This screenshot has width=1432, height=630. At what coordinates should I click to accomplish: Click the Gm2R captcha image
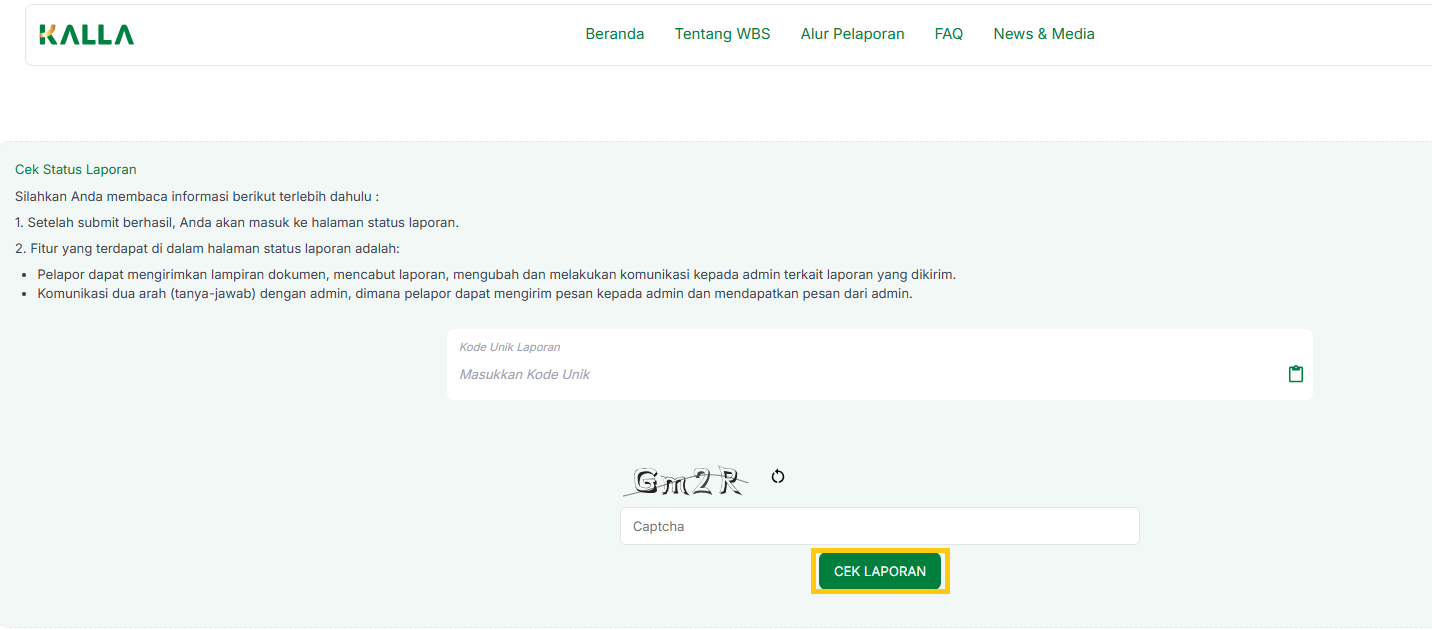[x=687, y=482]
